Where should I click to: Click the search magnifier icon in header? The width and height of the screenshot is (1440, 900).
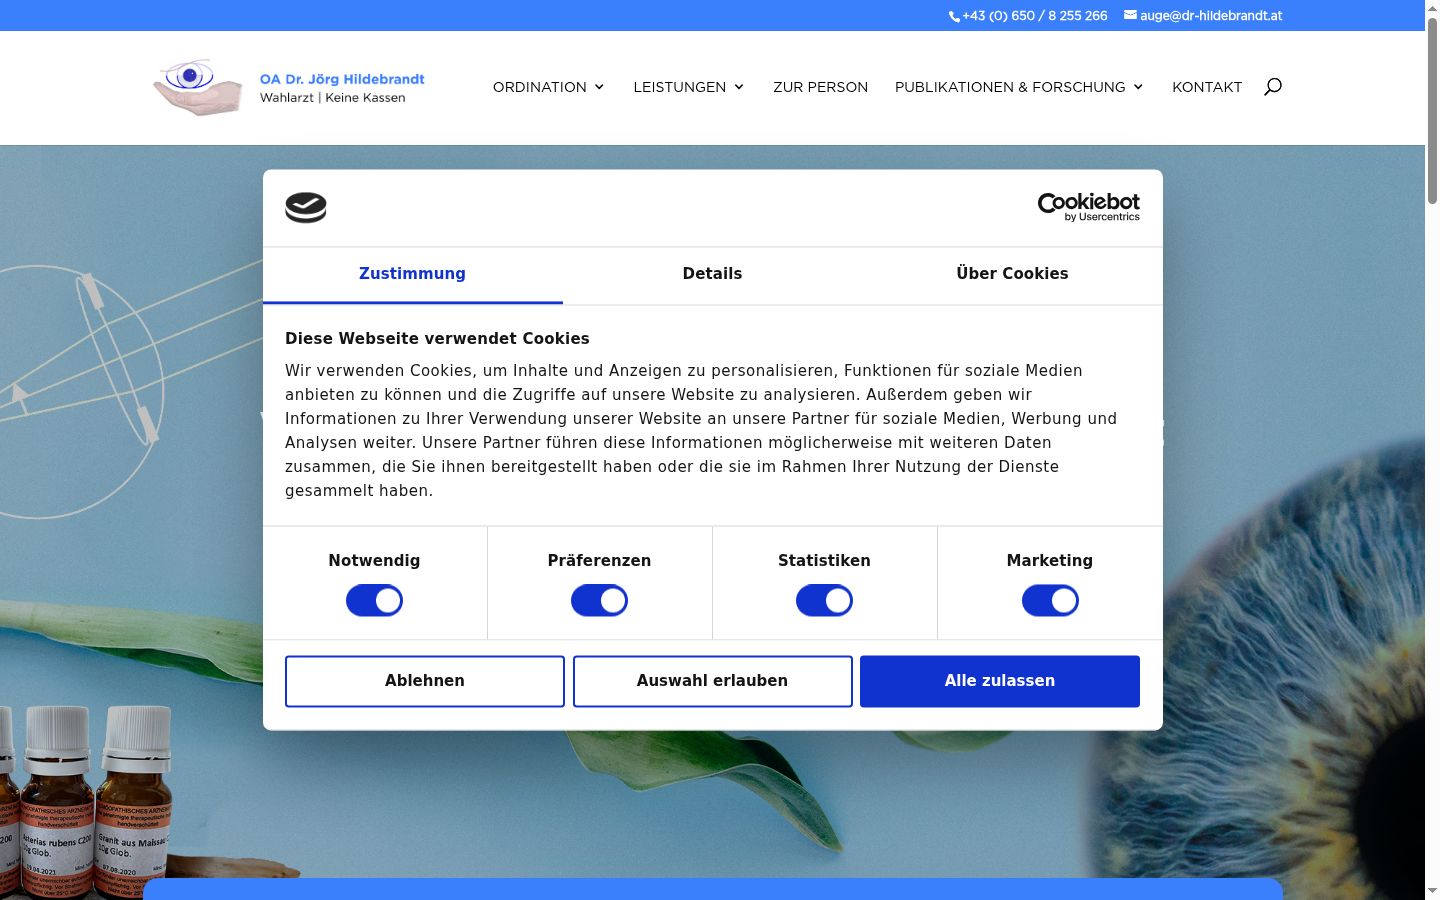(1273, 87)
